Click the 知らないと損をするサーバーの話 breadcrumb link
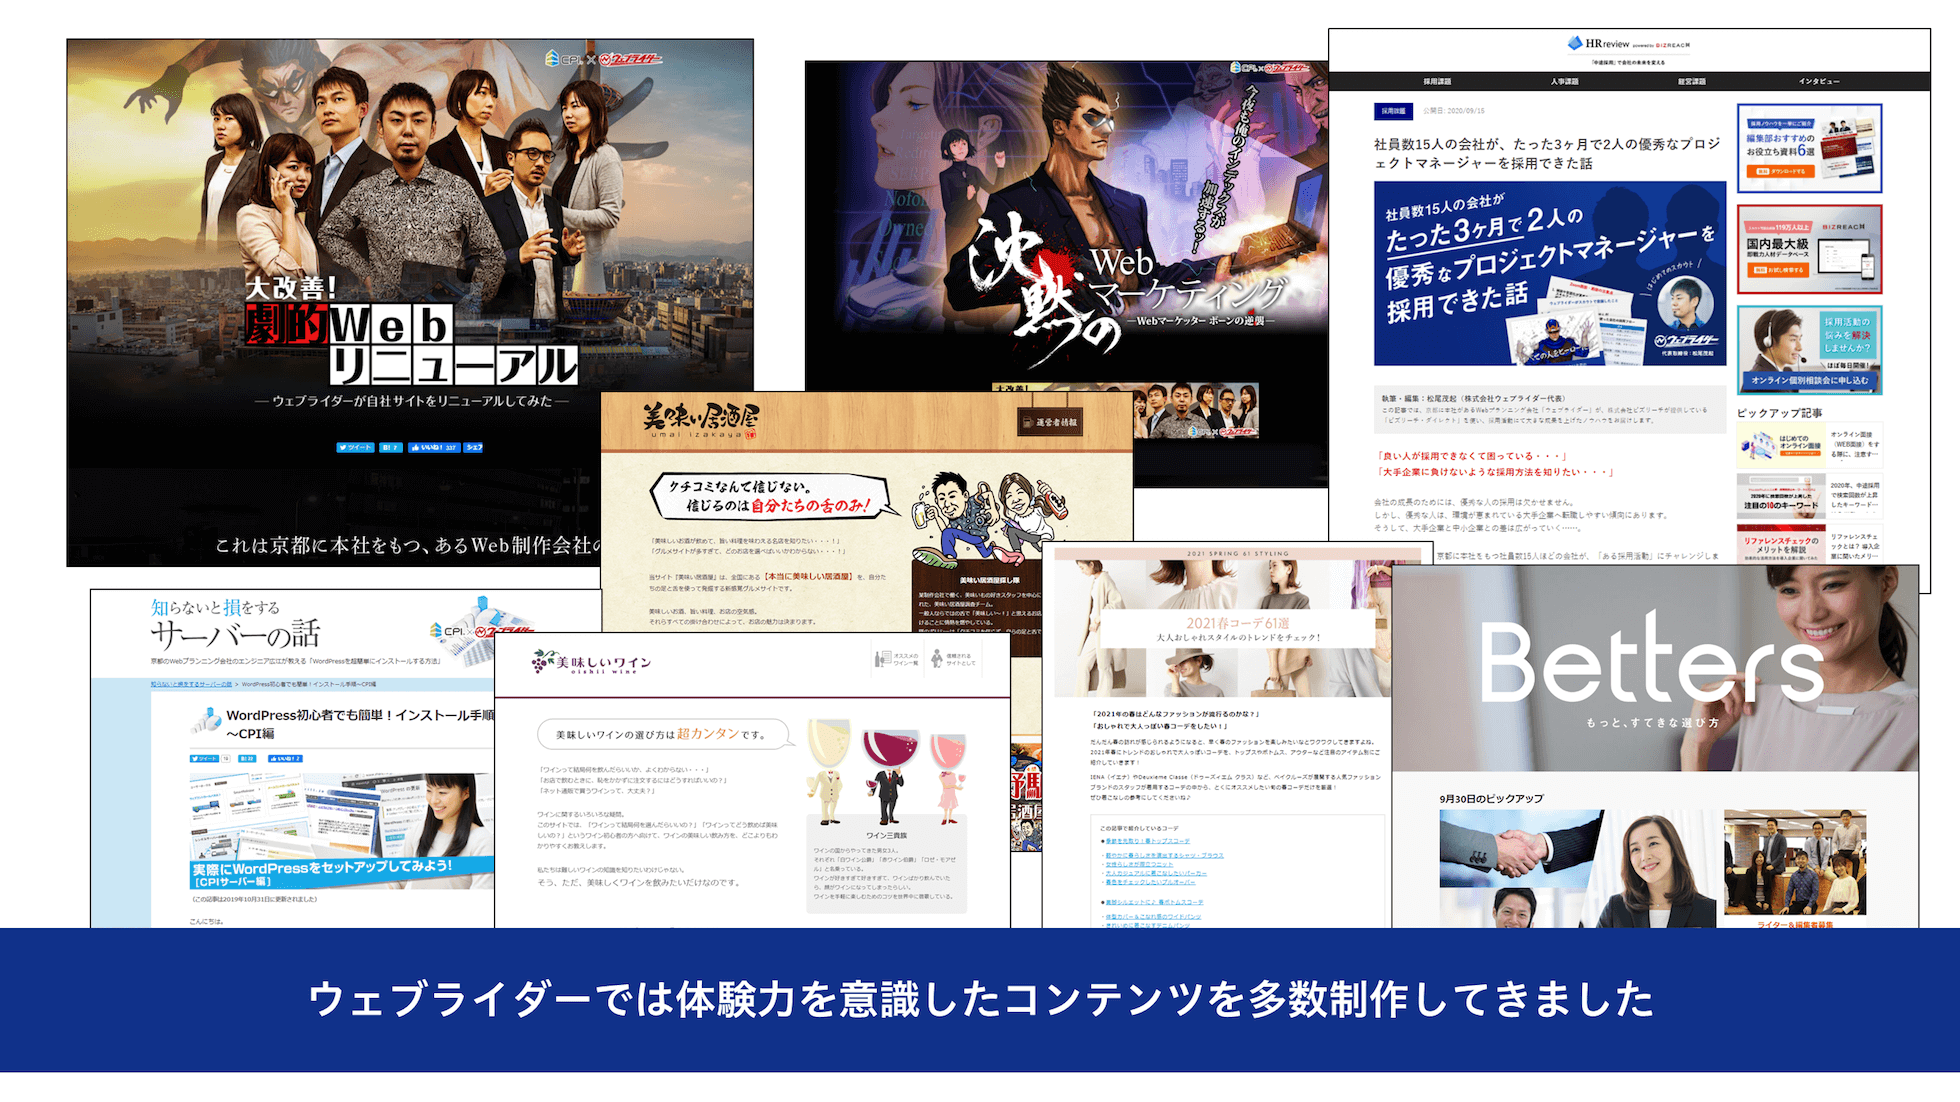Screen dimensions: 1960x1102 coord(191,684)
